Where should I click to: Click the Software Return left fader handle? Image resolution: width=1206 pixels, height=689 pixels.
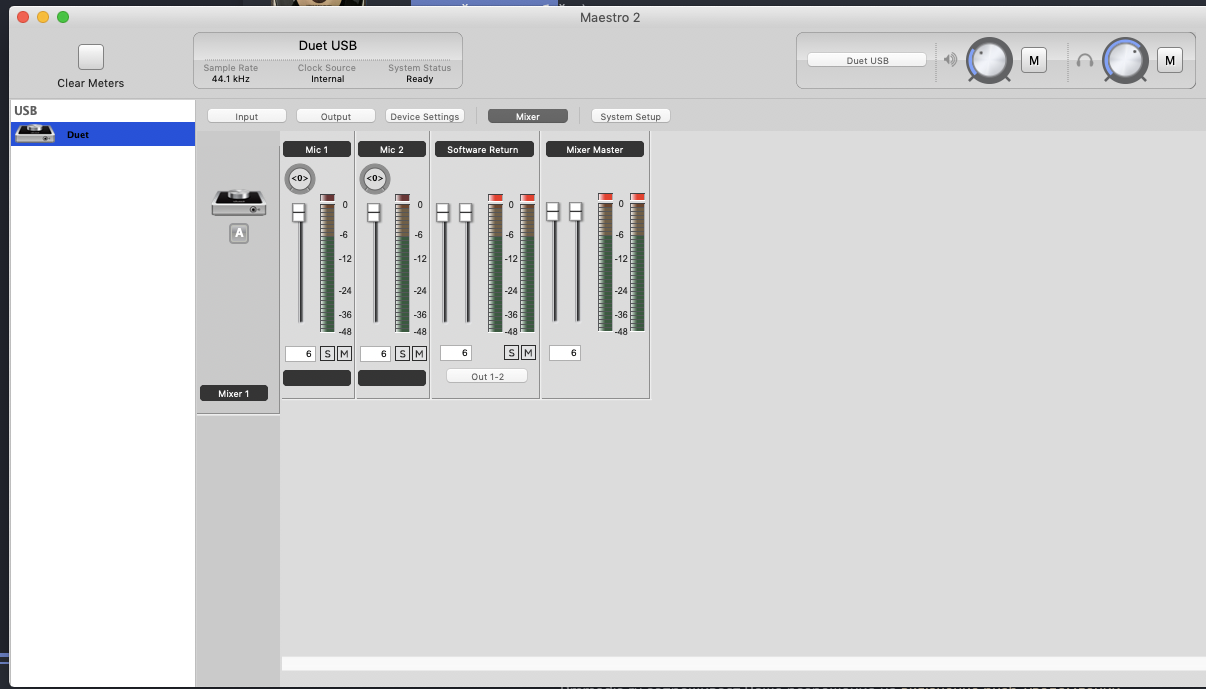(443, 212)
